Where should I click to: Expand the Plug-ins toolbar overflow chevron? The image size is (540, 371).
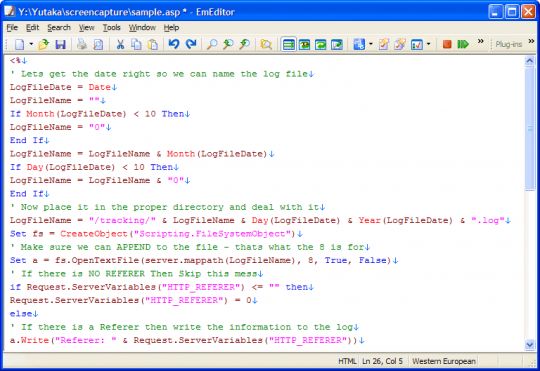[x=531, y=41]
